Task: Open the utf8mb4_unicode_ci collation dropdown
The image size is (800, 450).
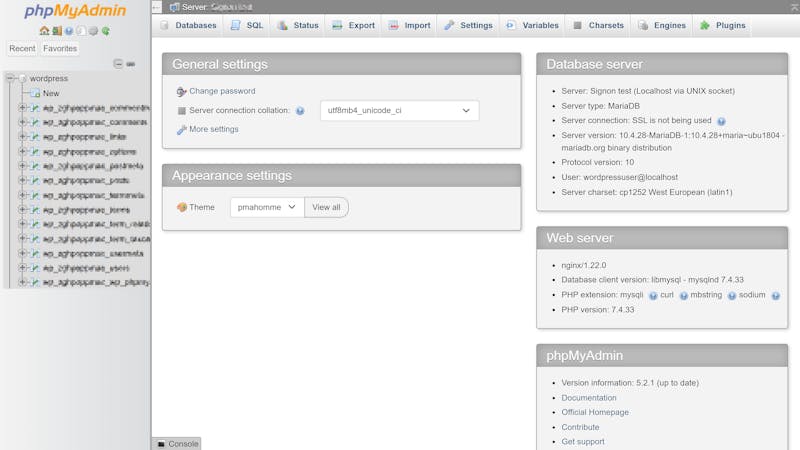Action: tap(399, 111)
